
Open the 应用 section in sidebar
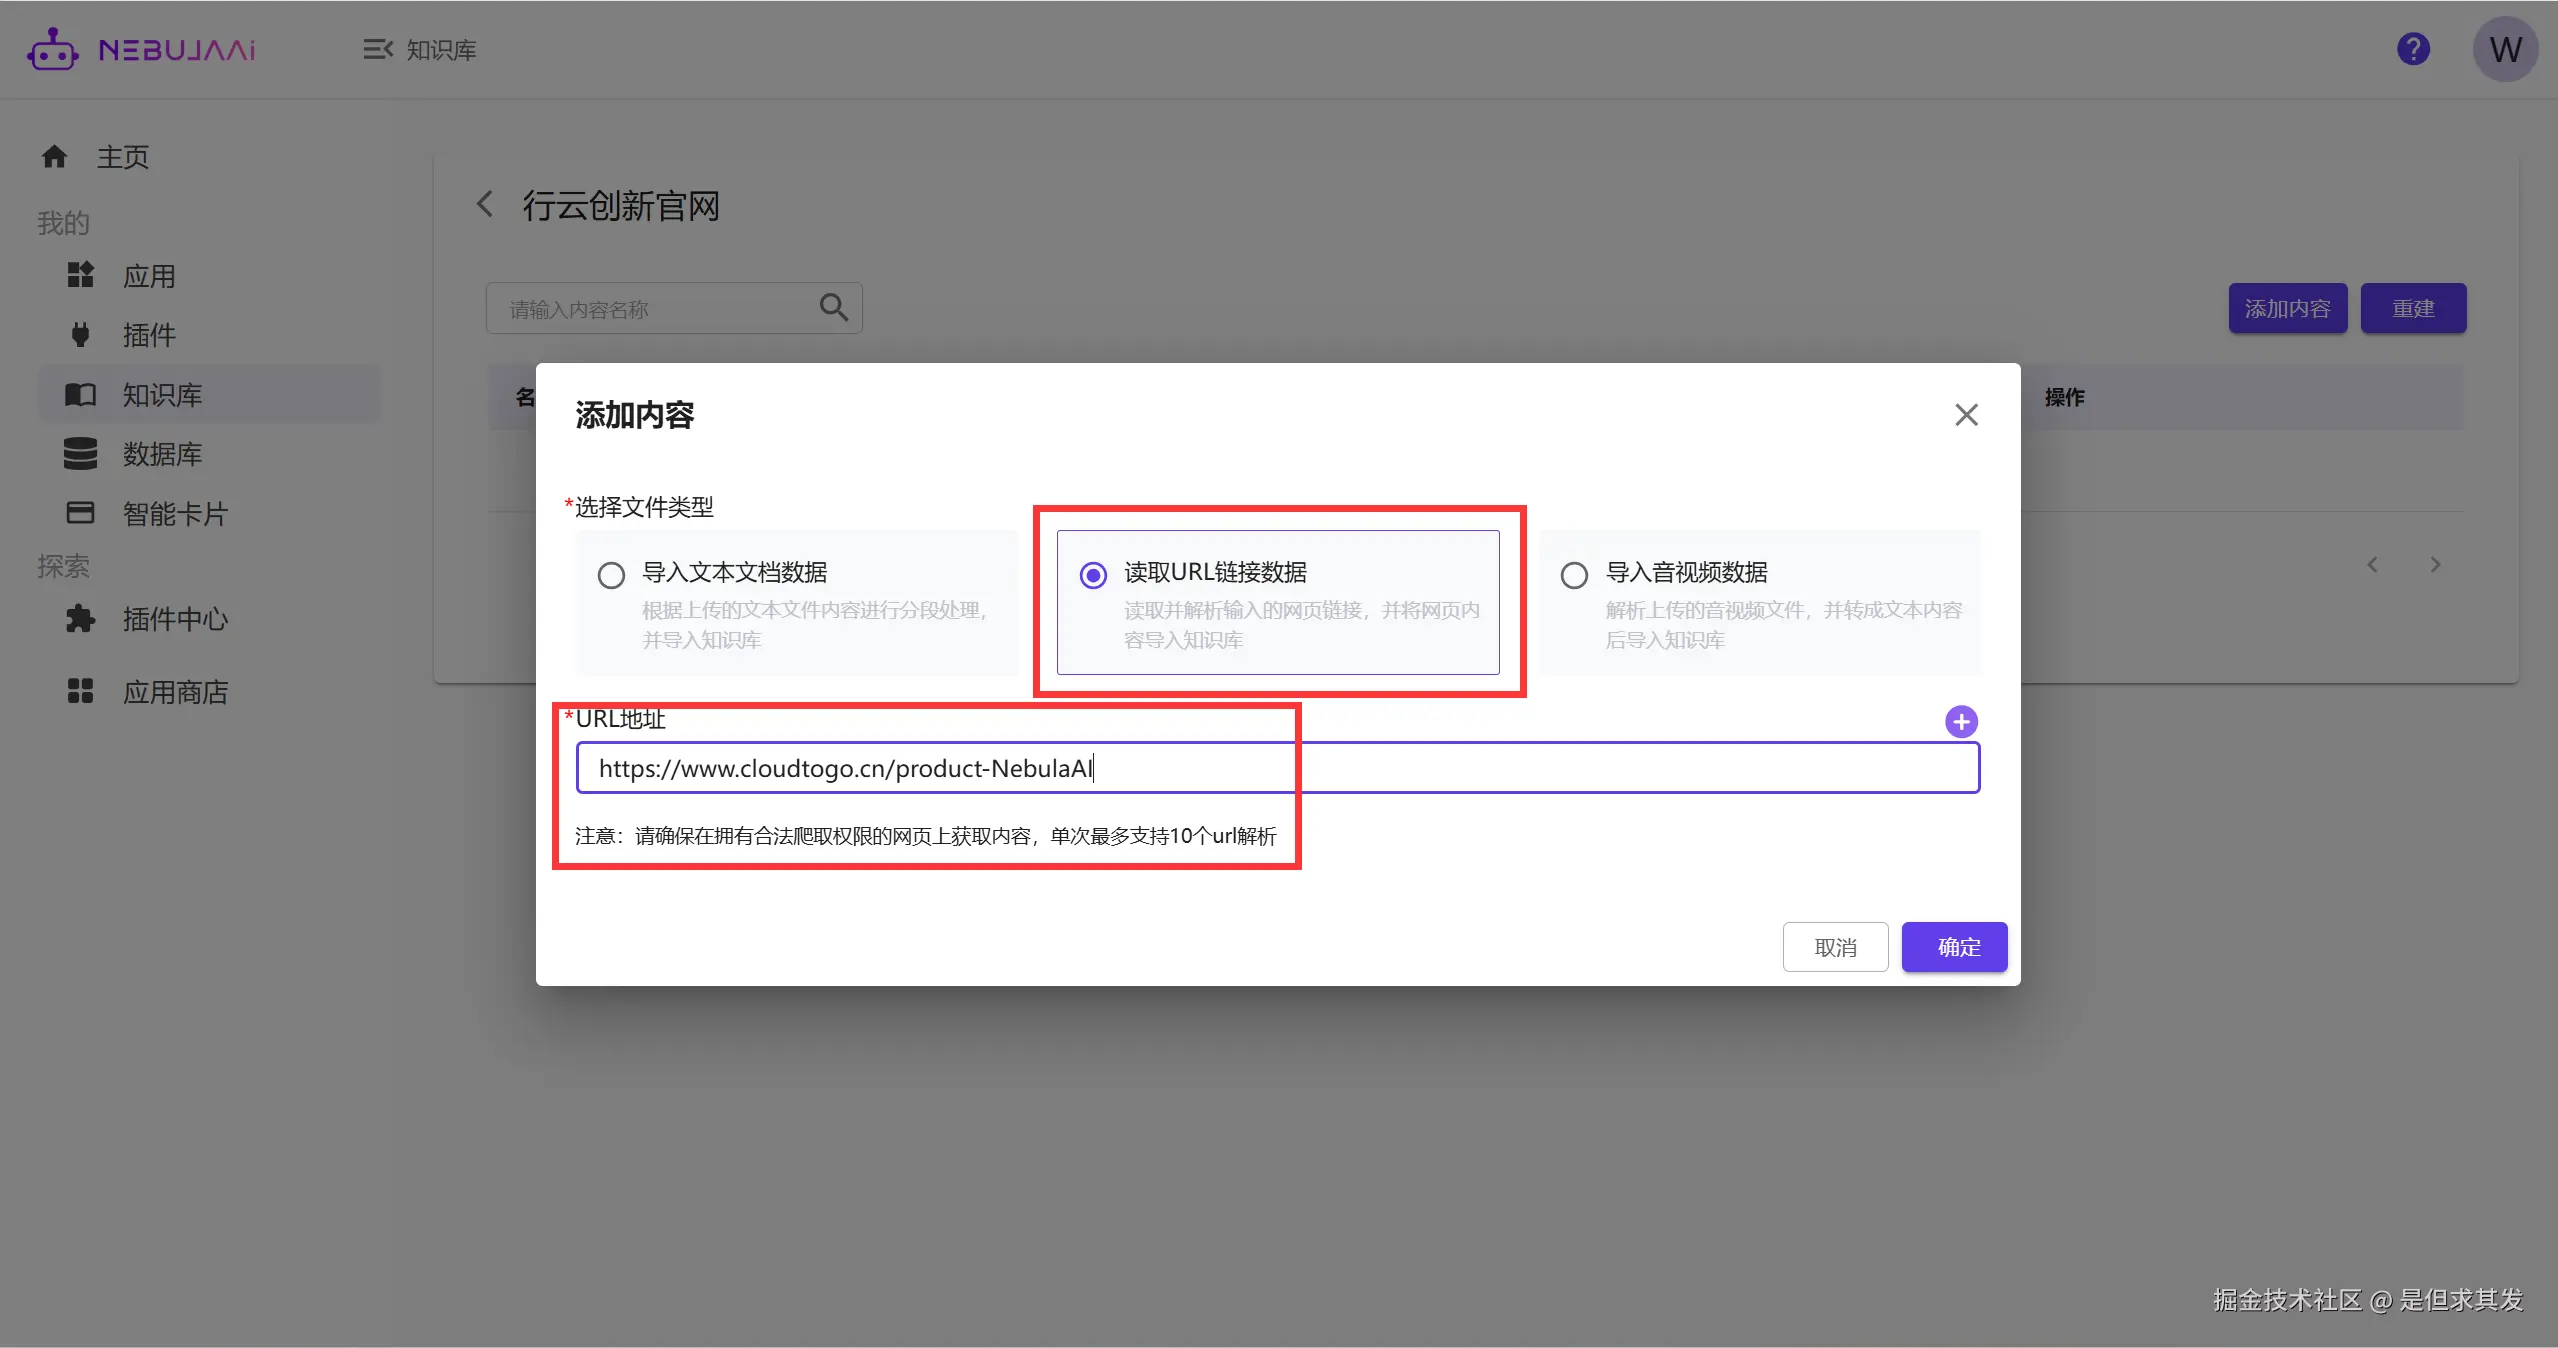150,275
